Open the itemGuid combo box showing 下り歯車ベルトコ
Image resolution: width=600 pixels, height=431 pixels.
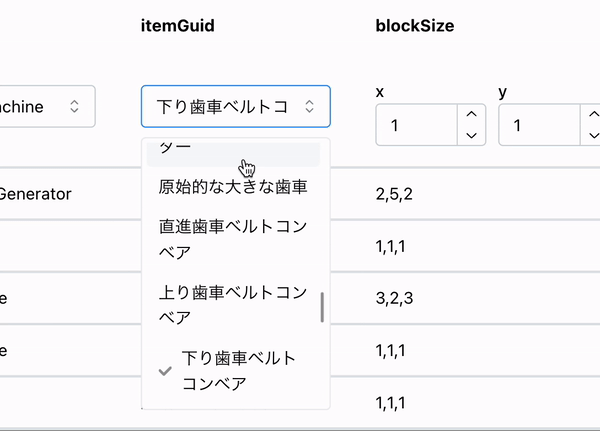click(x=236, y=106)
